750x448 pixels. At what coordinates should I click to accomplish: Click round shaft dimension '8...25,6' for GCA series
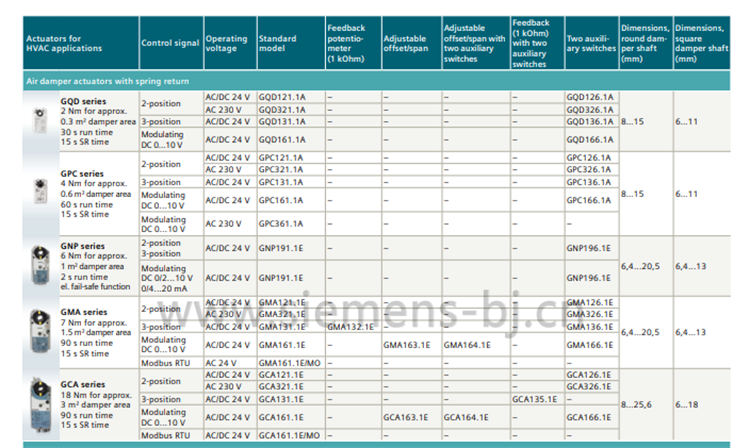636,404
